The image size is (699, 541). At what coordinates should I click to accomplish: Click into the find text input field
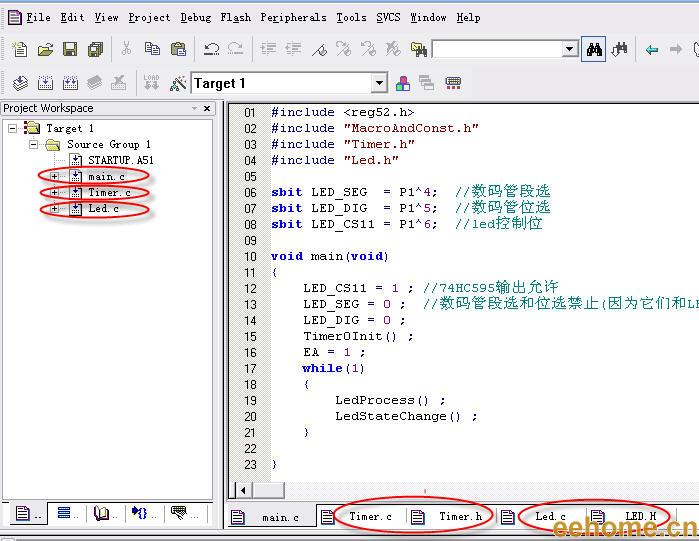tap(498, 49)
